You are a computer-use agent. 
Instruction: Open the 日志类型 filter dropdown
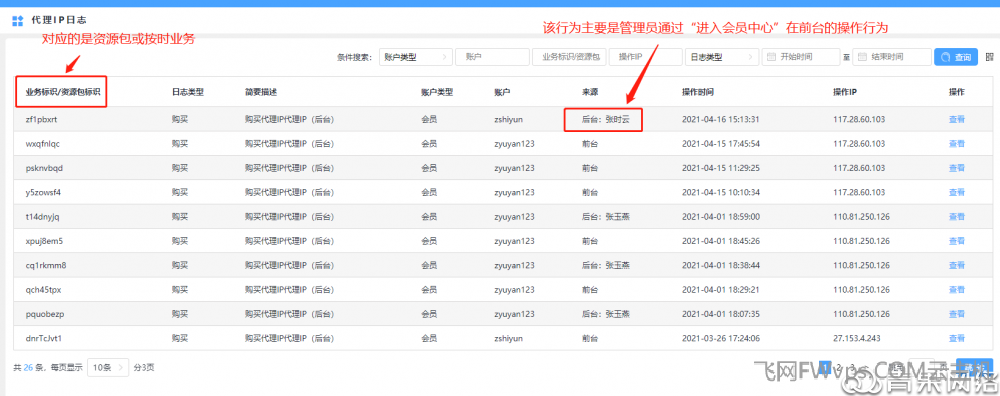[x=722, y=57]
